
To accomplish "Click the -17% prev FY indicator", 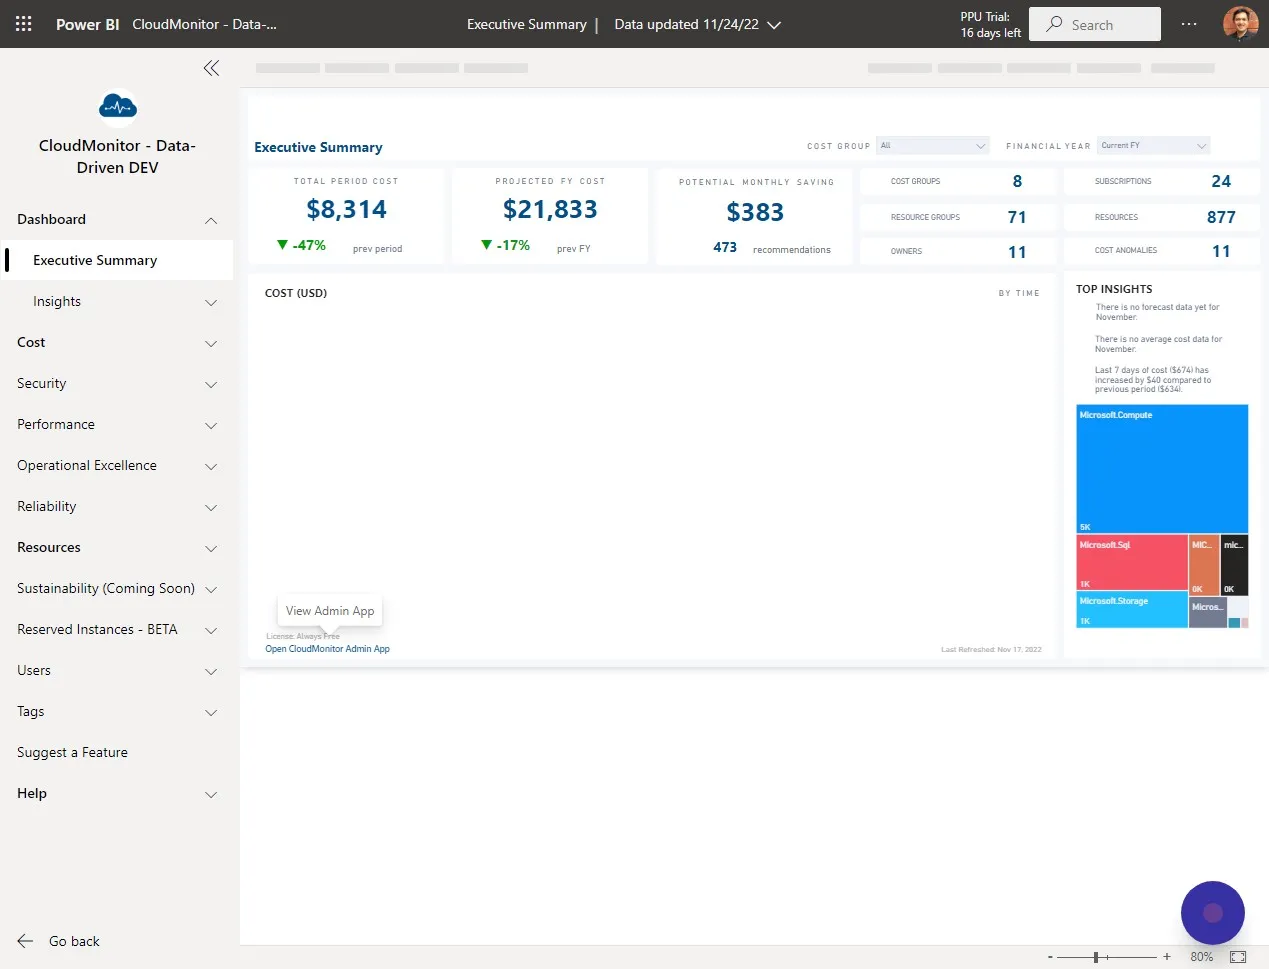I will point(506,245).
